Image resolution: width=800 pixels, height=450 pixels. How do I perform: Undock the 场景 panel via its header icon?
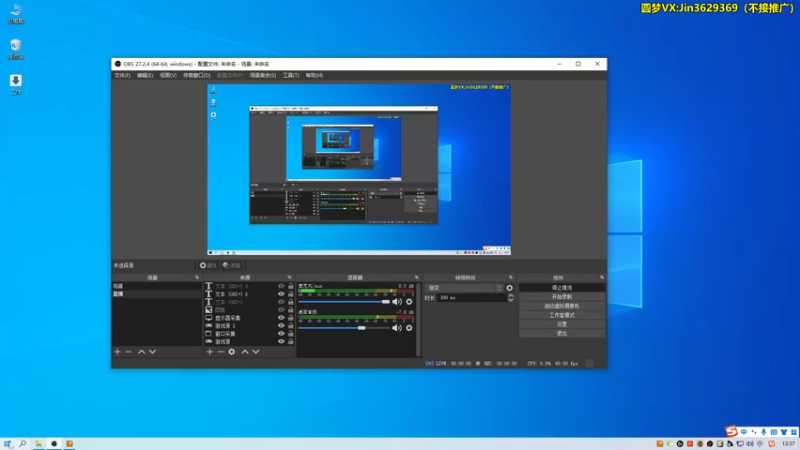click(x=197, y=278)
